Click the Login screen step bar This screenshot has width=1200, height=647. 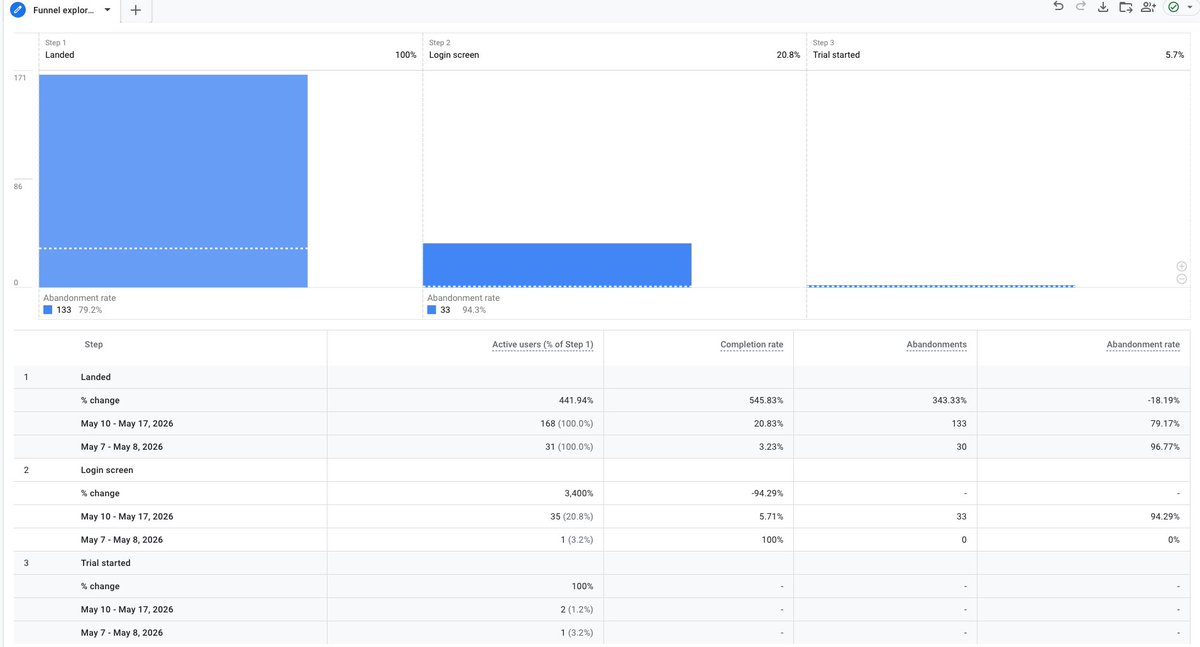(x=557, y=265)
